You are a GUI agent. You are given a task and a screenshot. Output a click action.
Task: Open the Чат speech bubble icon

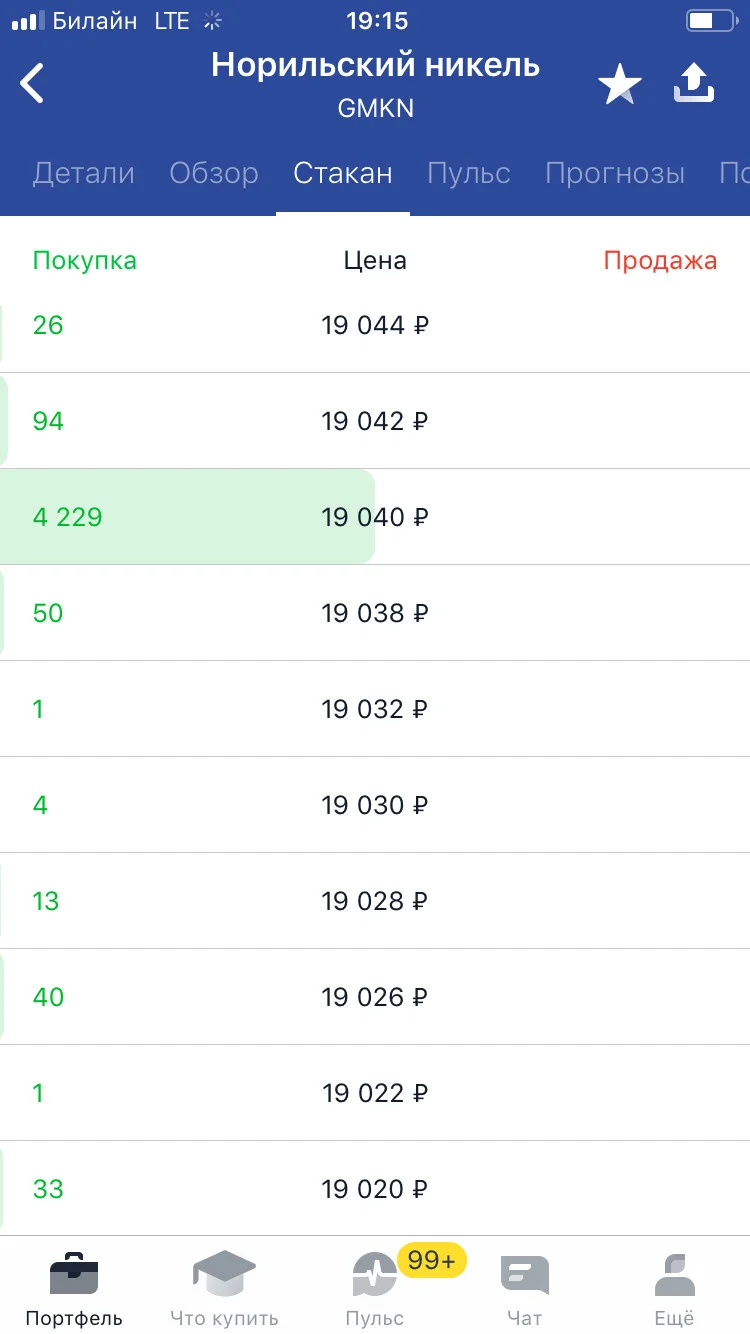524,1275
